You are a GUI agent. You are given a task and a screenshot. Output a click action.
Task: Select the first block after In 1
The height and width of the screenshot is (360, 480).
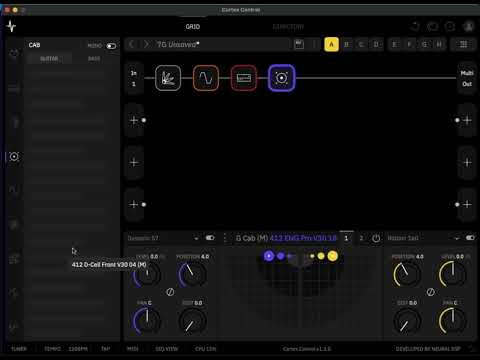(x=168, y=78)
